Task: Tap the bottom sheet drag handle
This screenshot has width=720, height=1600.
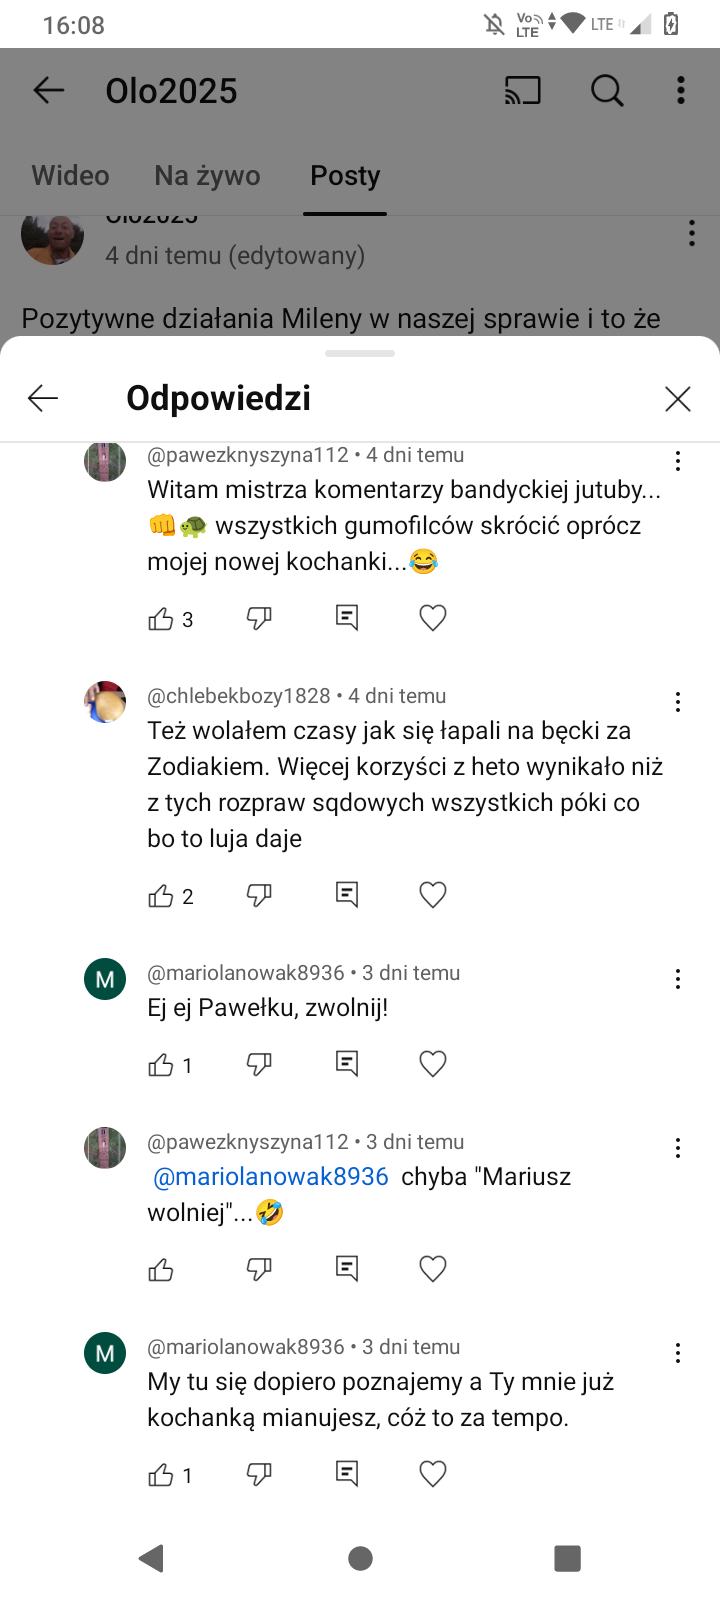Action: [x=360, y=353]
